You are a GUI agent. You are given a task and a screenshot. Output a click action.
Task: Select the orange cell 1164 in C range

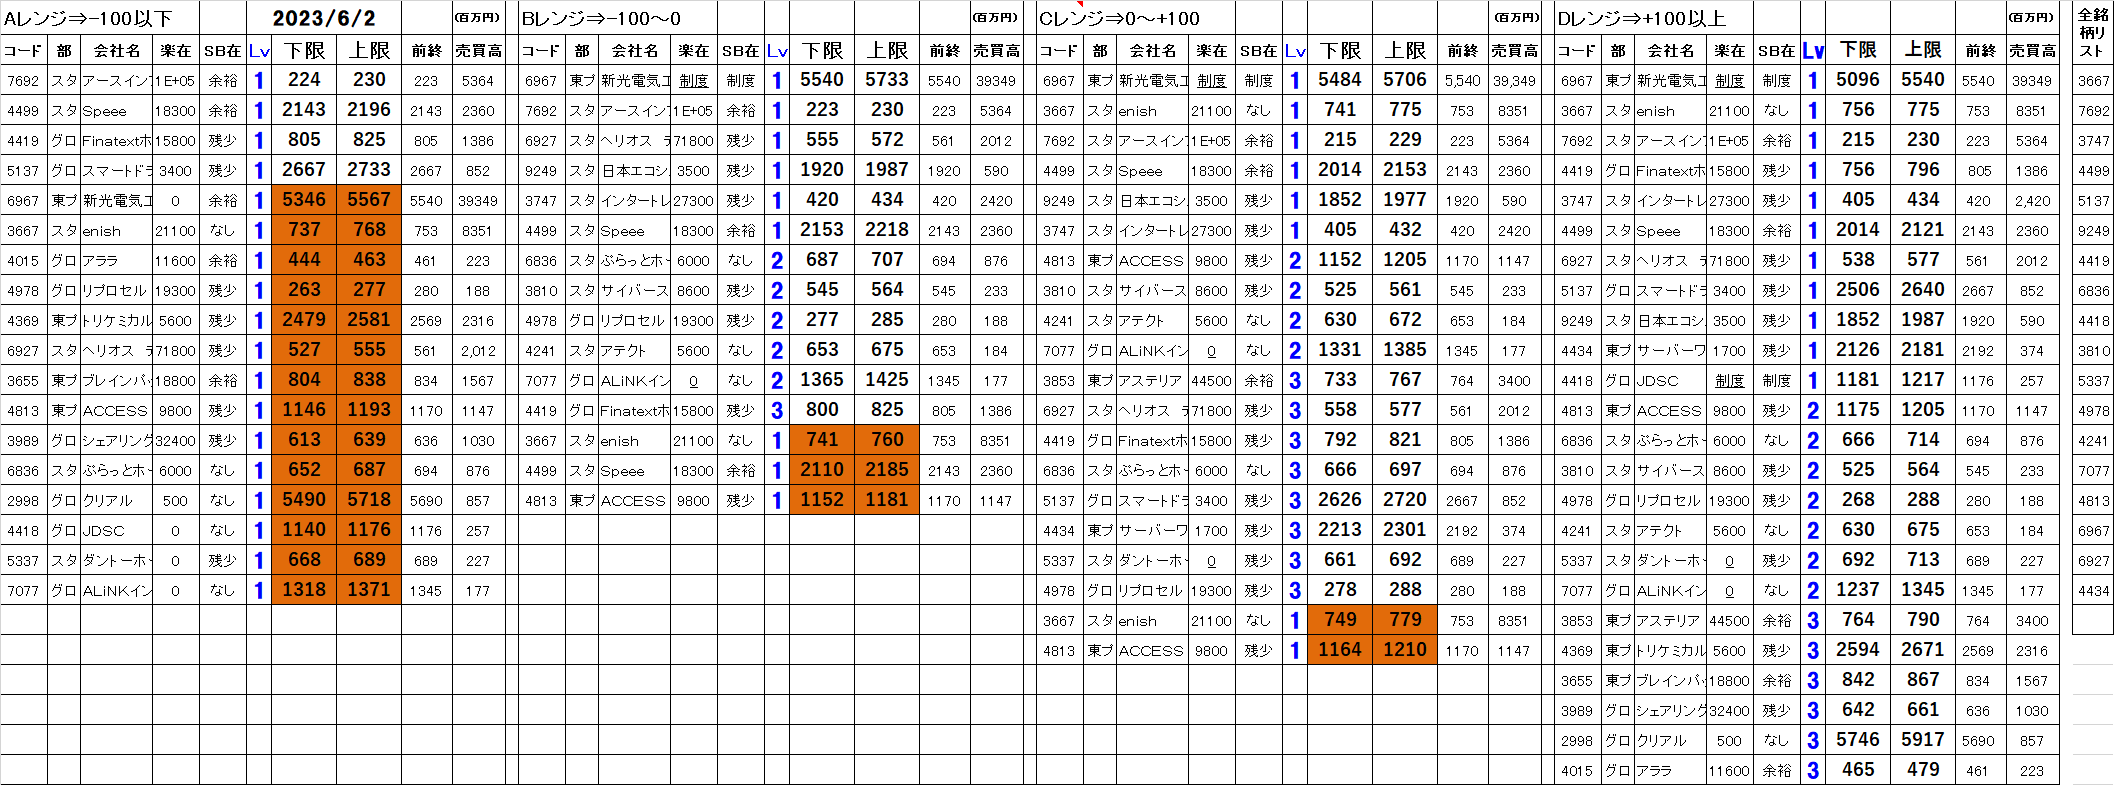tap(1340, 650)
